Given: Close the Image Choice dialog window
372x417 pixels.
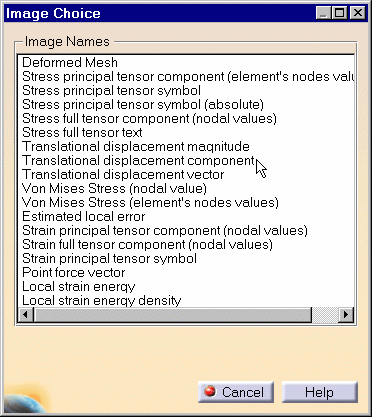Looking at the screenshot, I should [x=358, y=13].
